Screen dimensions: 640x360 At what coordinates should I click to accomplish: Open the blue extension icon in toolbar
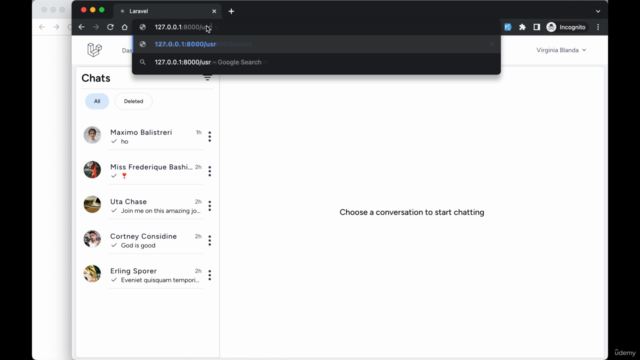(508, 27)
